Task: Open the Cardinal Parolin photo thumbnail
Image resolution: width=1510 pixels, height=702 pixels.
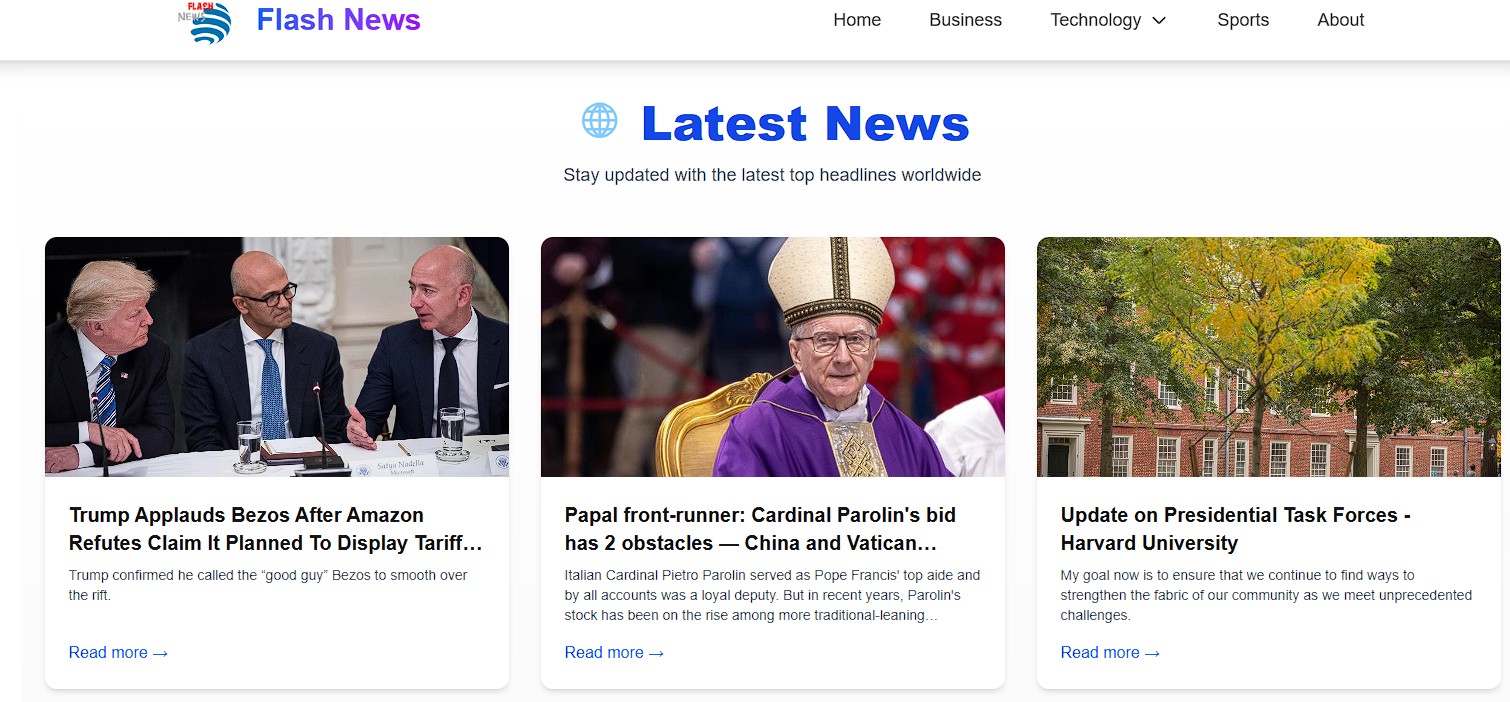Action: tap(773, 357)
